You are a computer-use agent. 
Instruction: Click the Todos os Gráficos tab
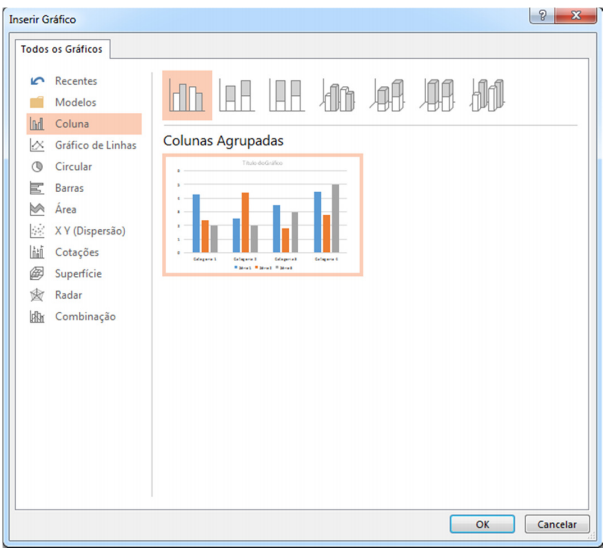pos(61,49)
